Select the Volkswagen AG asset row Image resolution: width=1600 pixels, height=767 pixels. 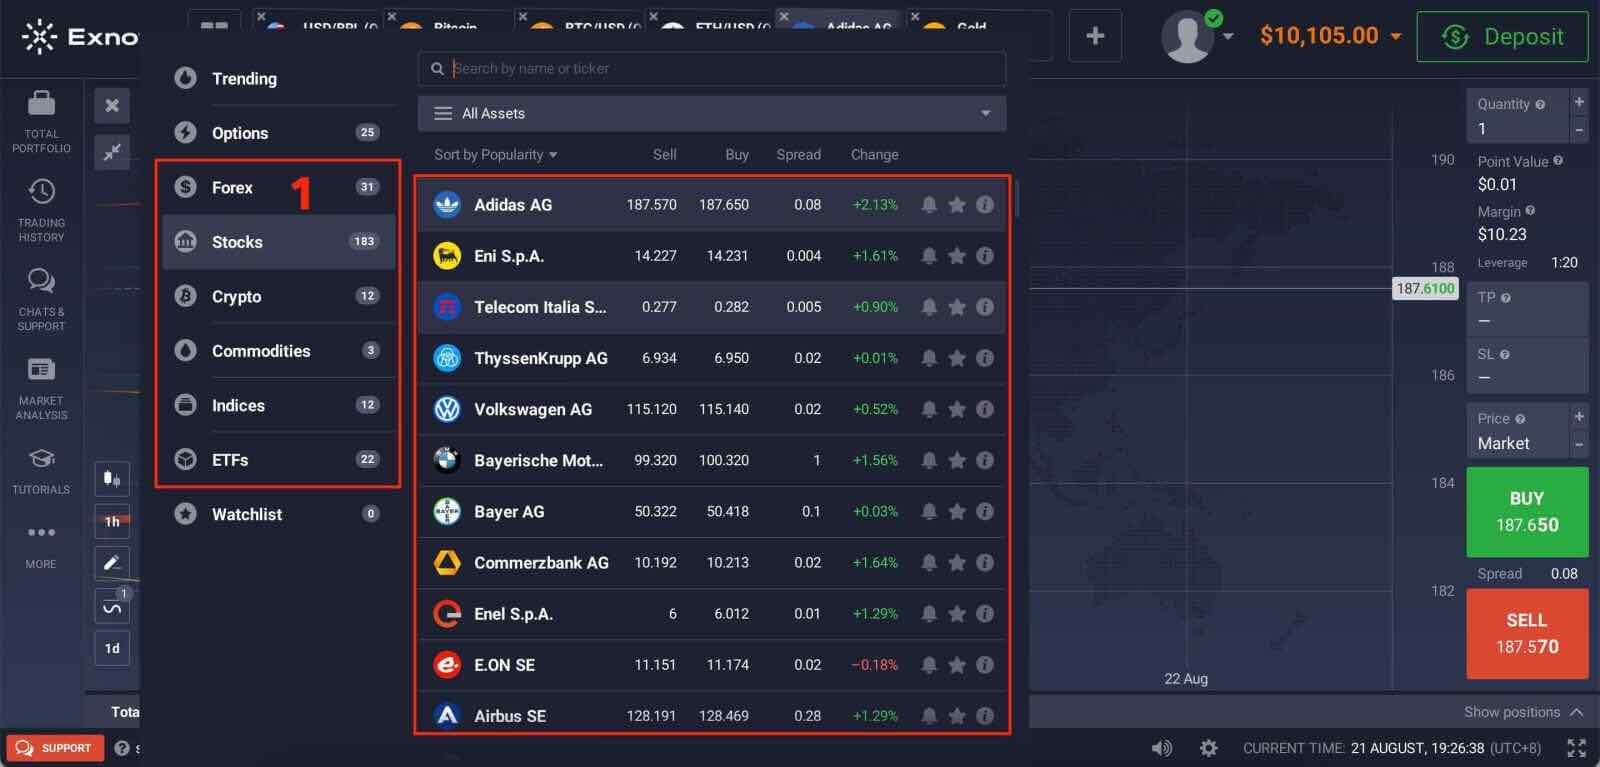(x=712, y=409)
